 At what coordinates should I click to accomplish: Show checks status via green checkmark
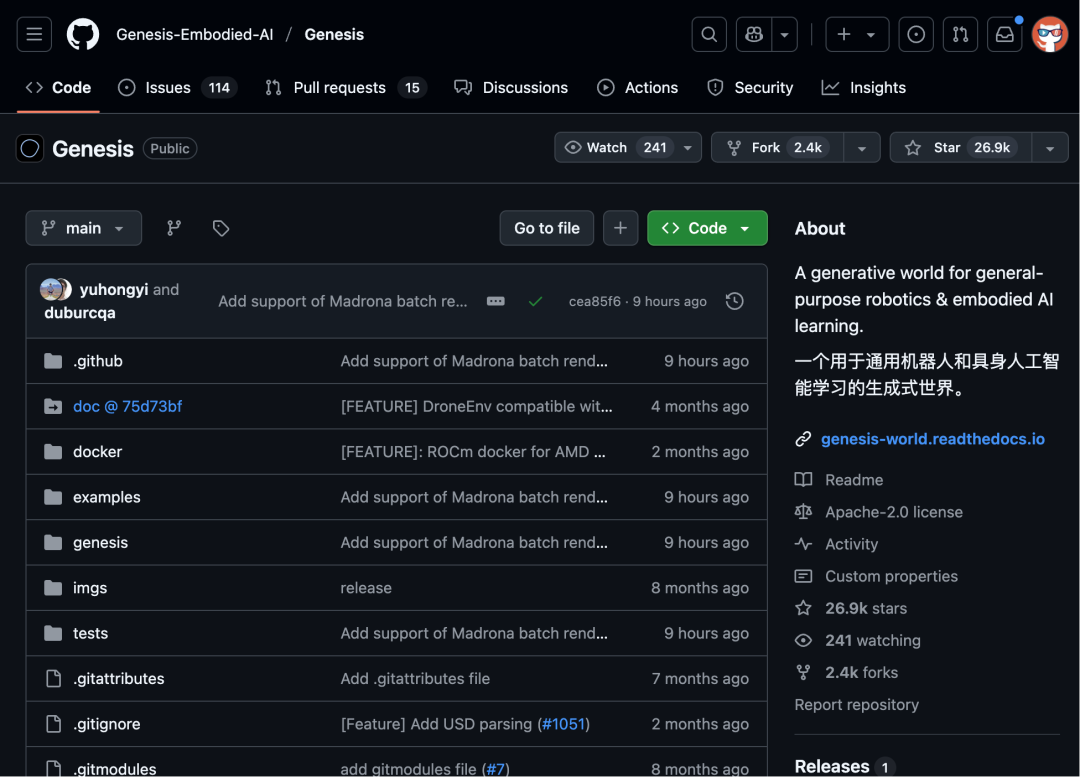535,301
